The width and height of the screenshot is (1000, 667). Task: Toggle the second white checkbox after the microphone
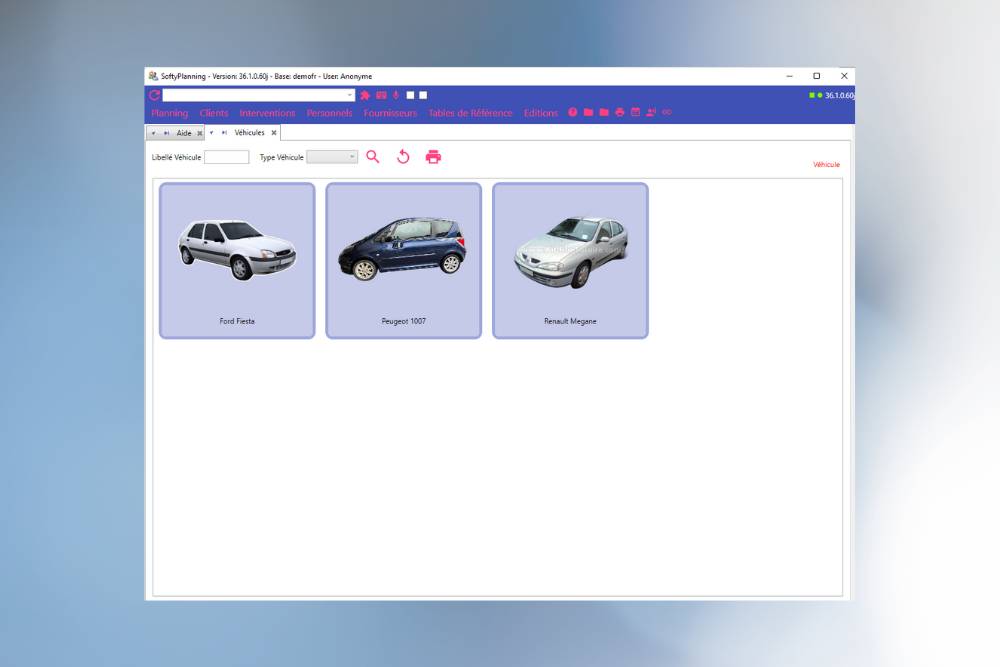pos(423,95)
